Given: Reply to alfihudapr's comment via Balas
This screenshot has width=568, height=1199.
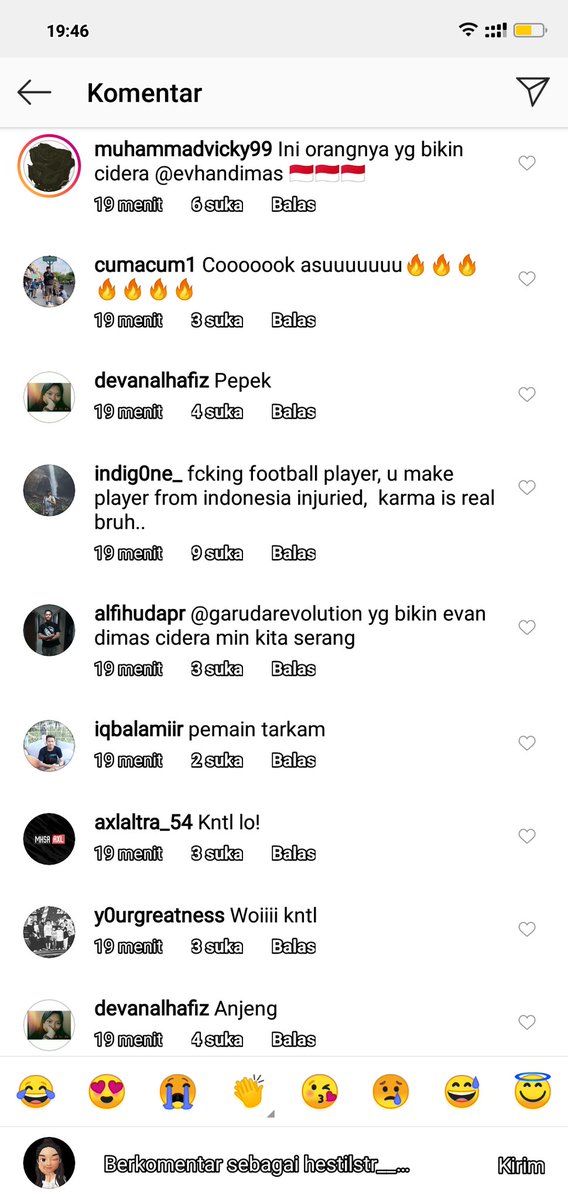Looking at the screenshot, I should coord(294,669).
